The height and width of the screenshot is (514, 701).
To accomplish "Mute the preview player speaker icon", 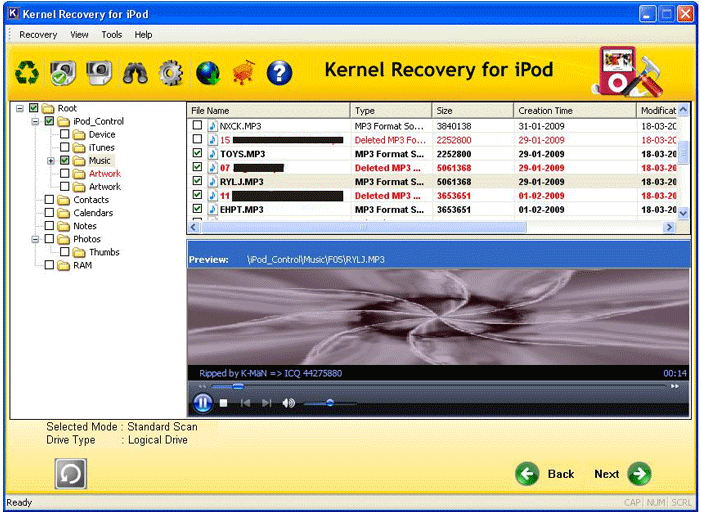I will click(x=288, y=403).
